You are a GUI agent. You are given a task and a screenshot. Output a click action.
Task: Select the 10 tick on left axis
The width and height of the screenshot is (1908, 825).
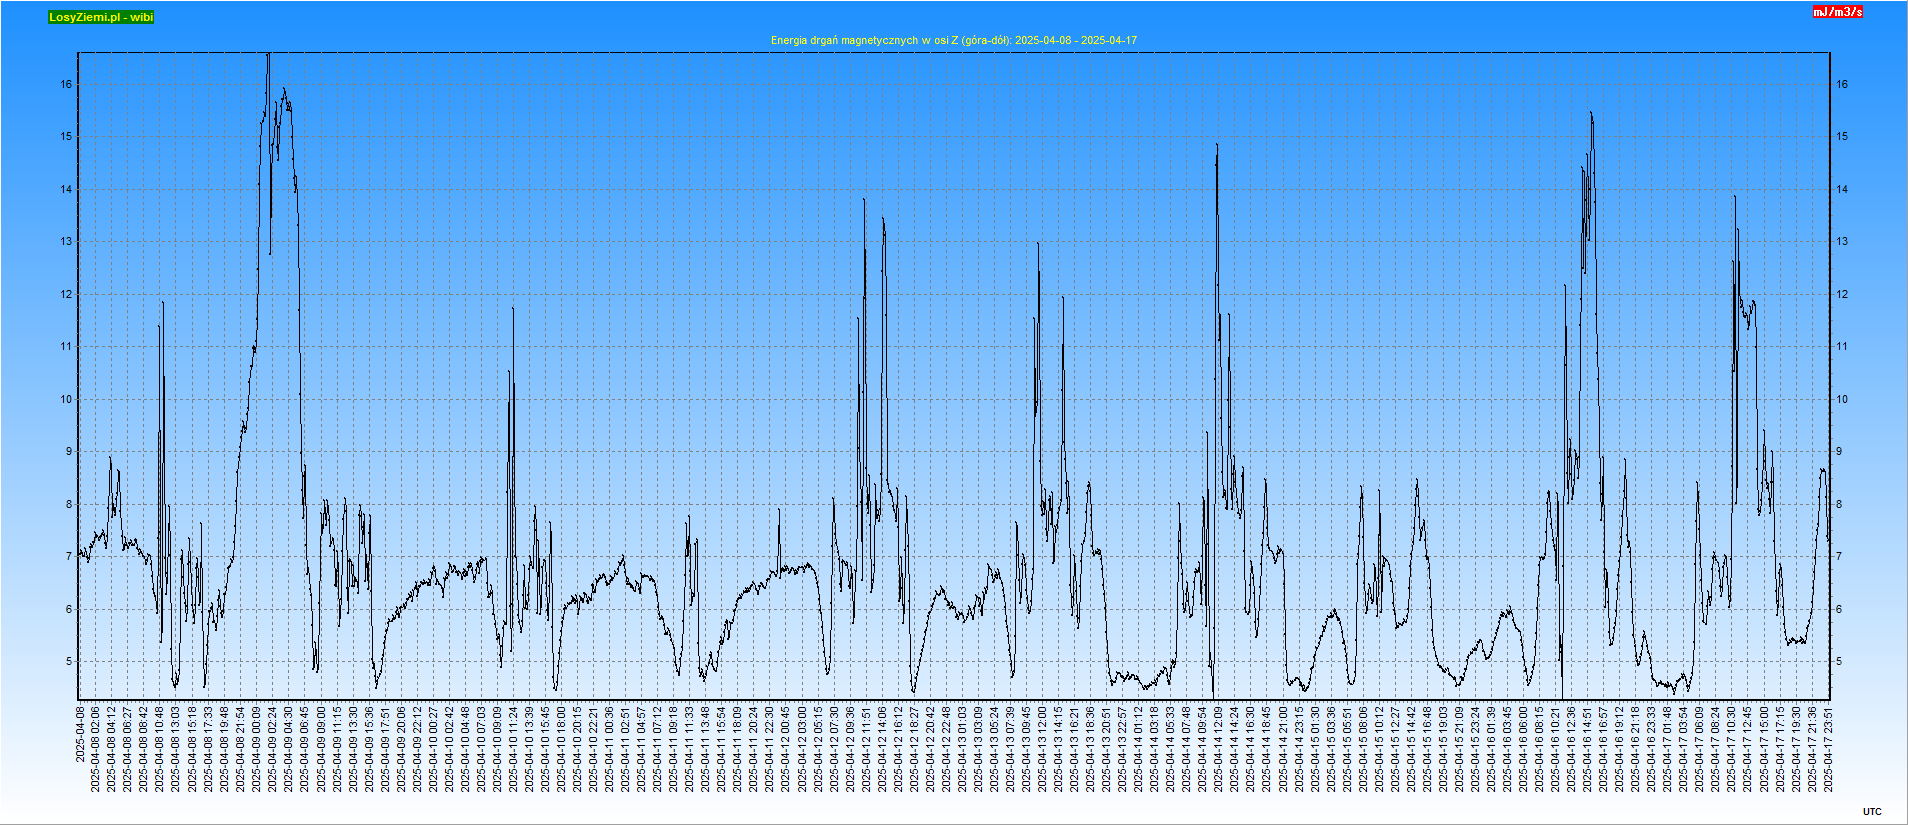tap(66, 400)
